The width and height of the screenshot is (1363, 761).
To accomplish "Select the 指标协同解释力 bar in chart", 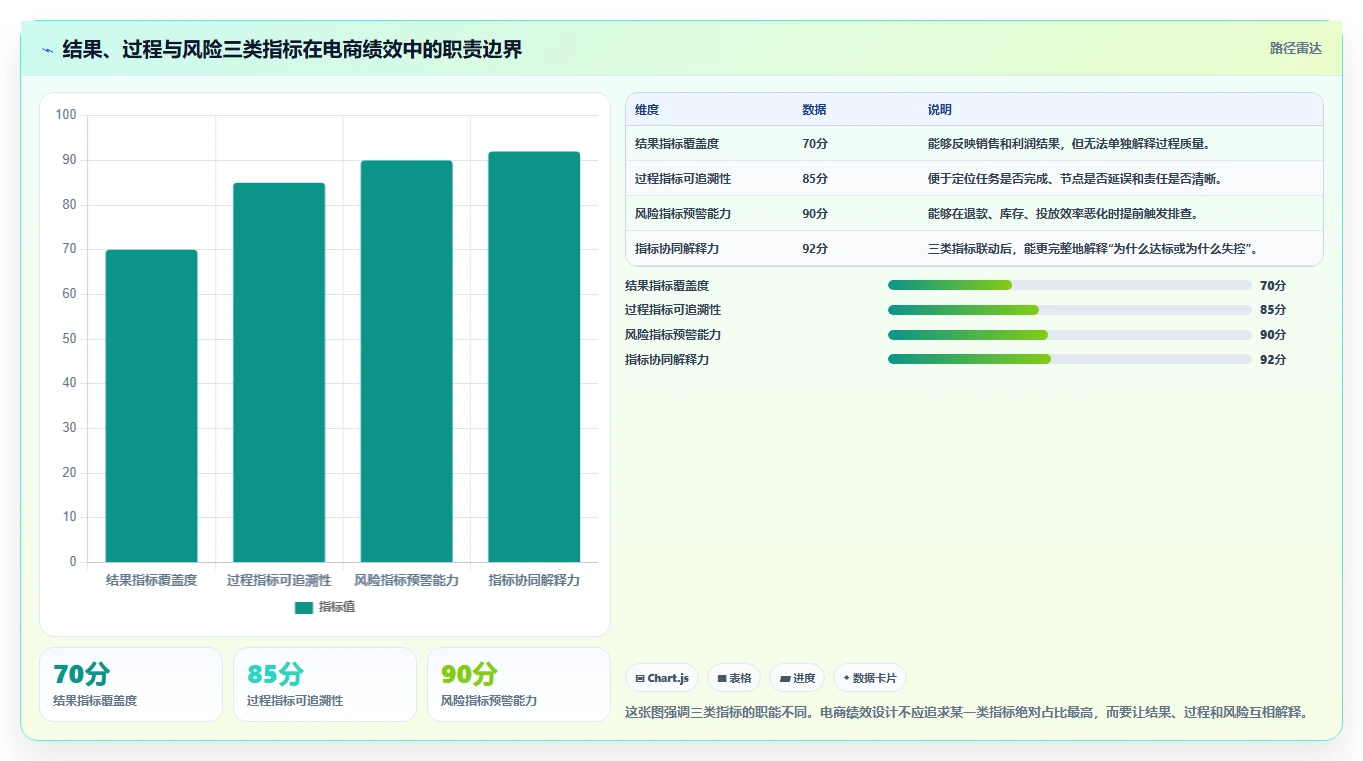I will pos(534,357).
